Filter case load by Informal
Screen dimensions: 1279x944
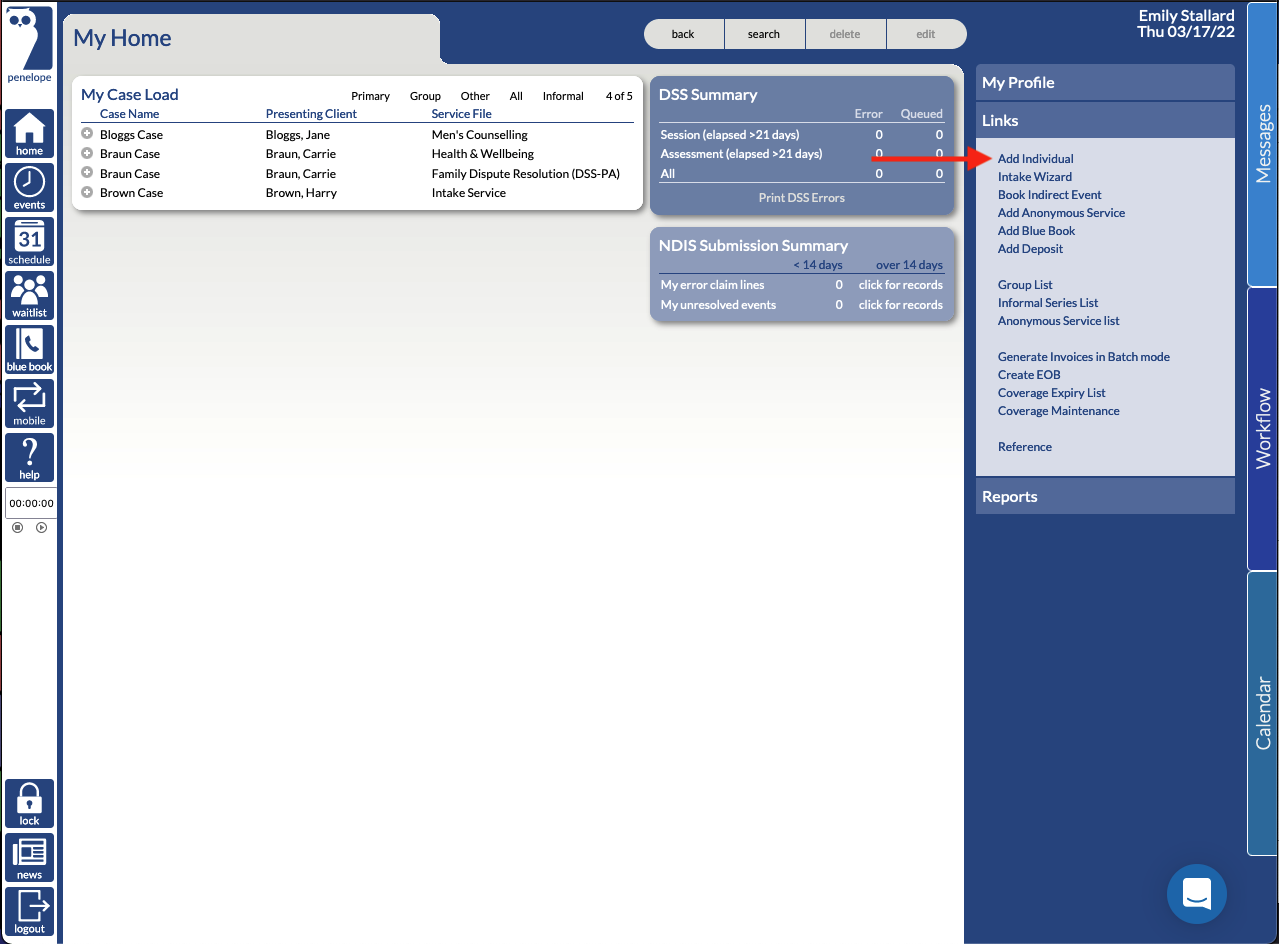(563, 96)
